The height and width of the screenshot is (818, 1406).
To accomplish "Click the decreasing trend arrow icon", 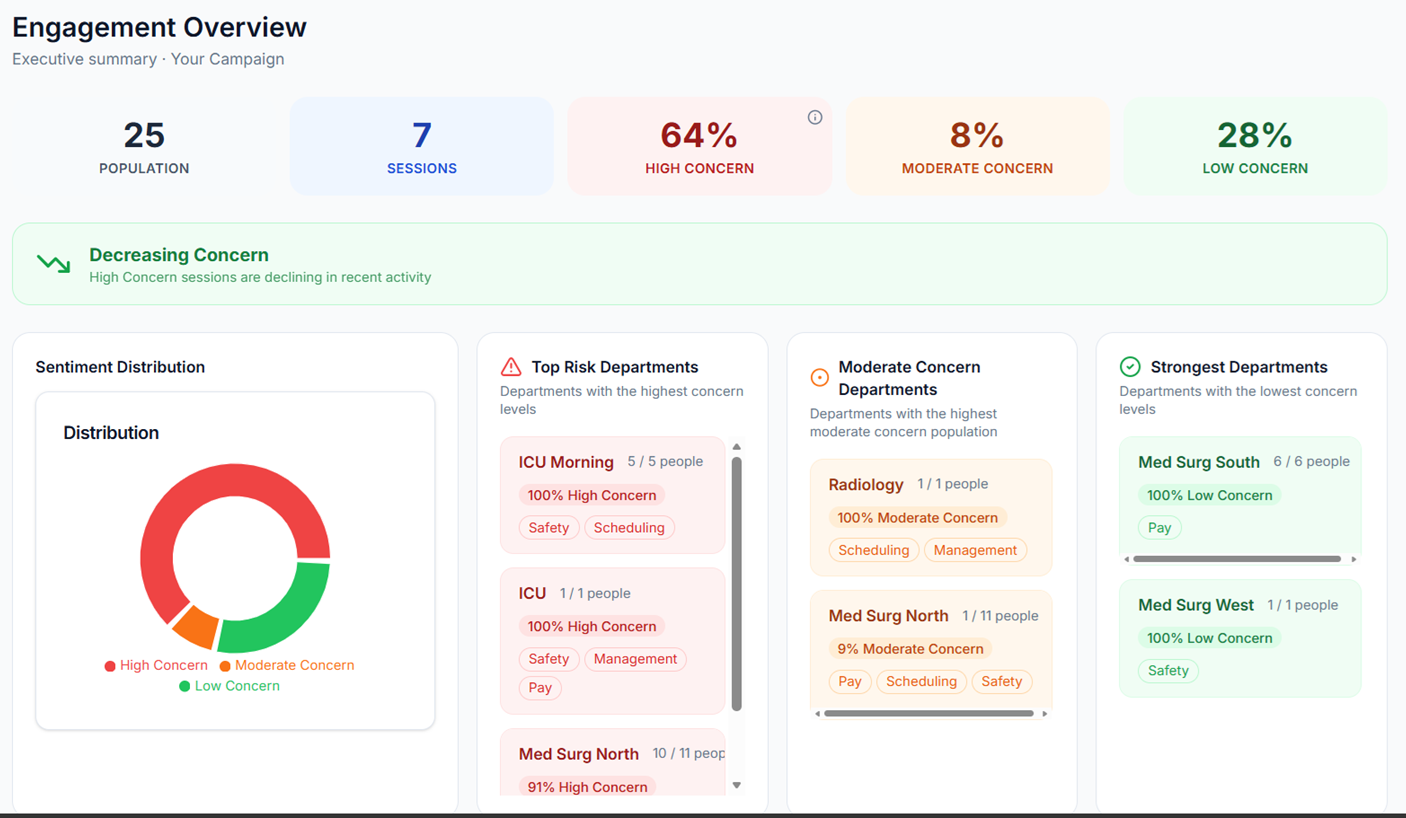I will [x=53, y=264].
